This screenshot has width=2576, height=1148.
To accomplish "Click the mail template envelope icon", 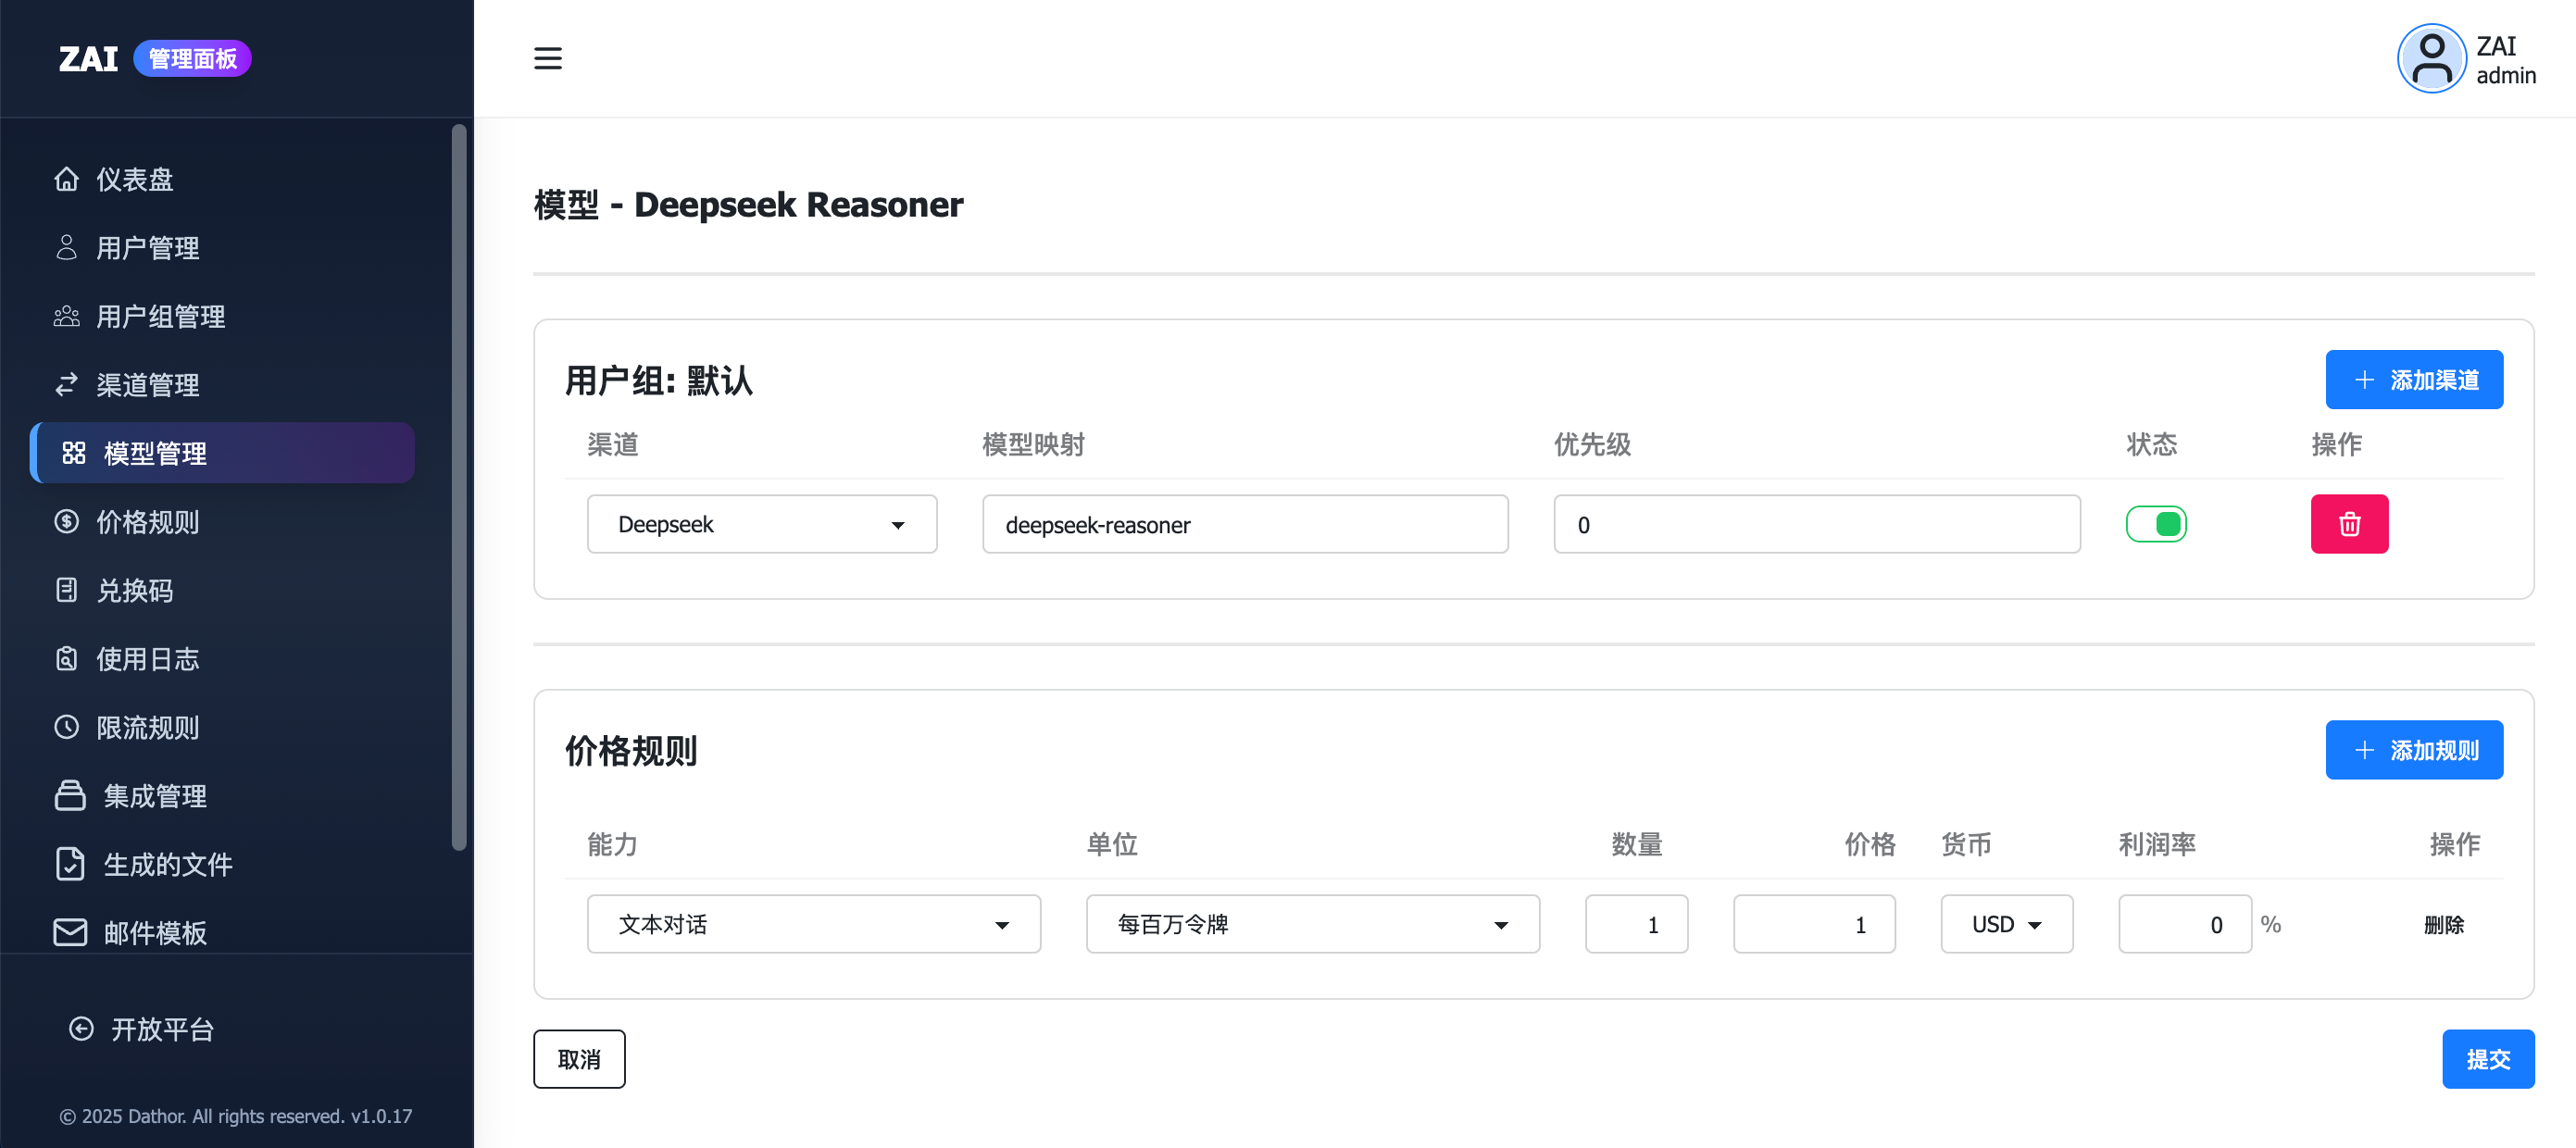I will coord(70,932).
